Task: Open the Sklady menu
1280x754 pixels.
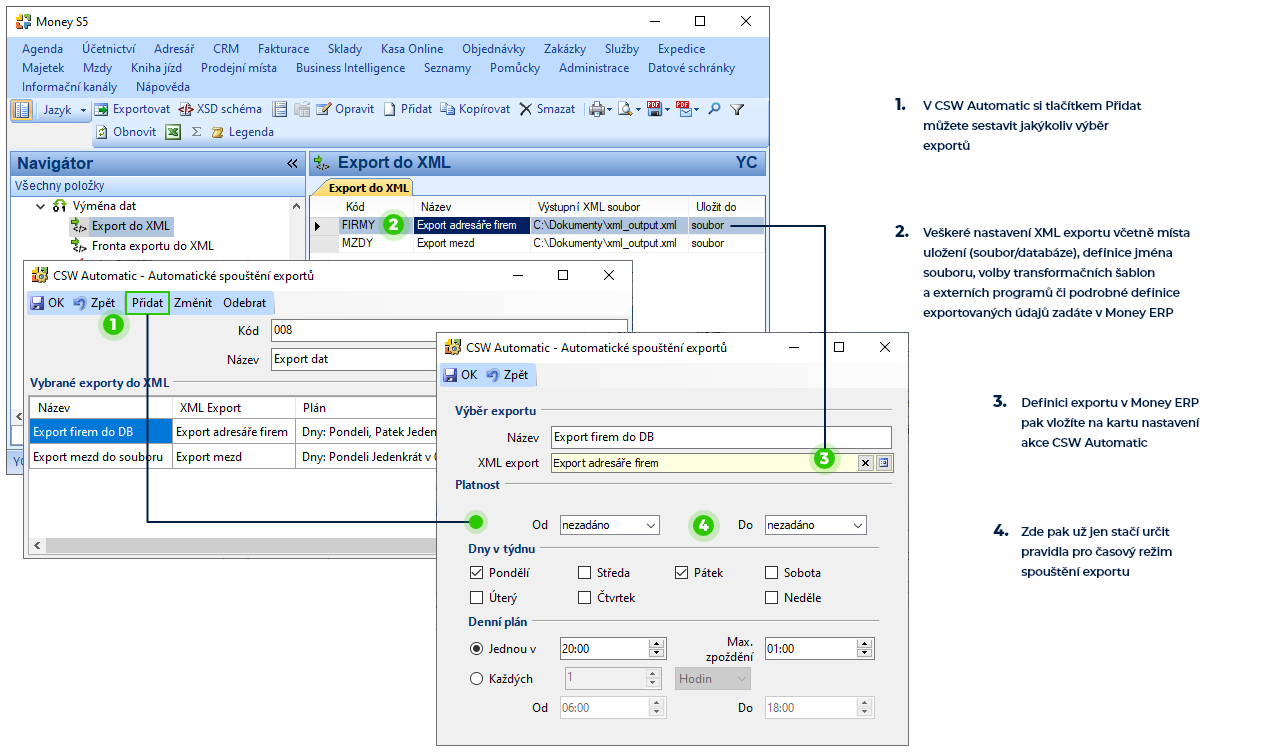Action: click(x=345, y=49)
